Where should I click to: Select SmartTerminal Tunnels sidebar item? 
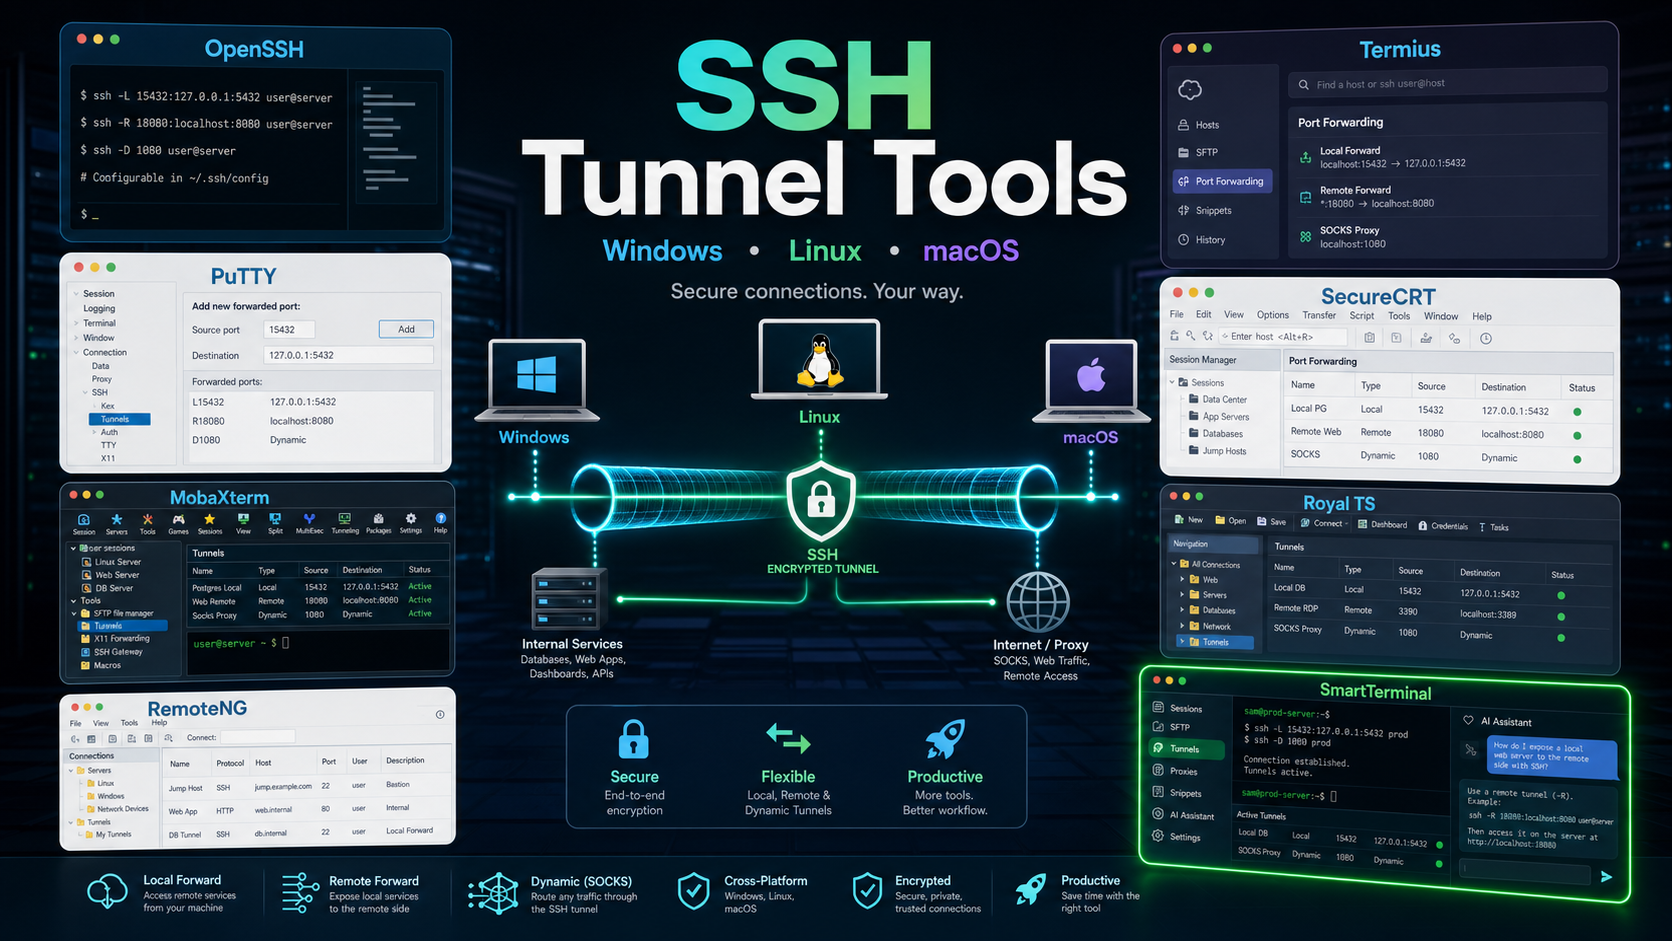[1186, 748]
